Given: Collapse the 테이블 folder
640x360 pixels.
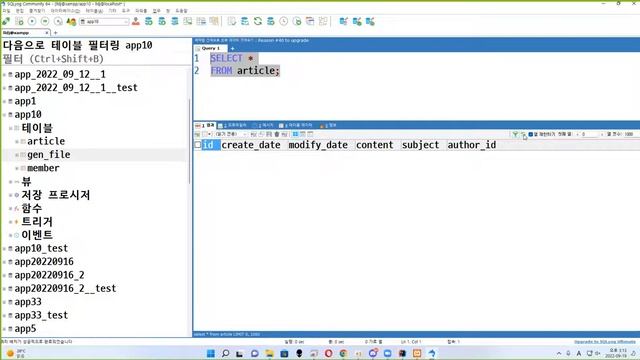Looking at the screenshot, I should click(11, 128).
